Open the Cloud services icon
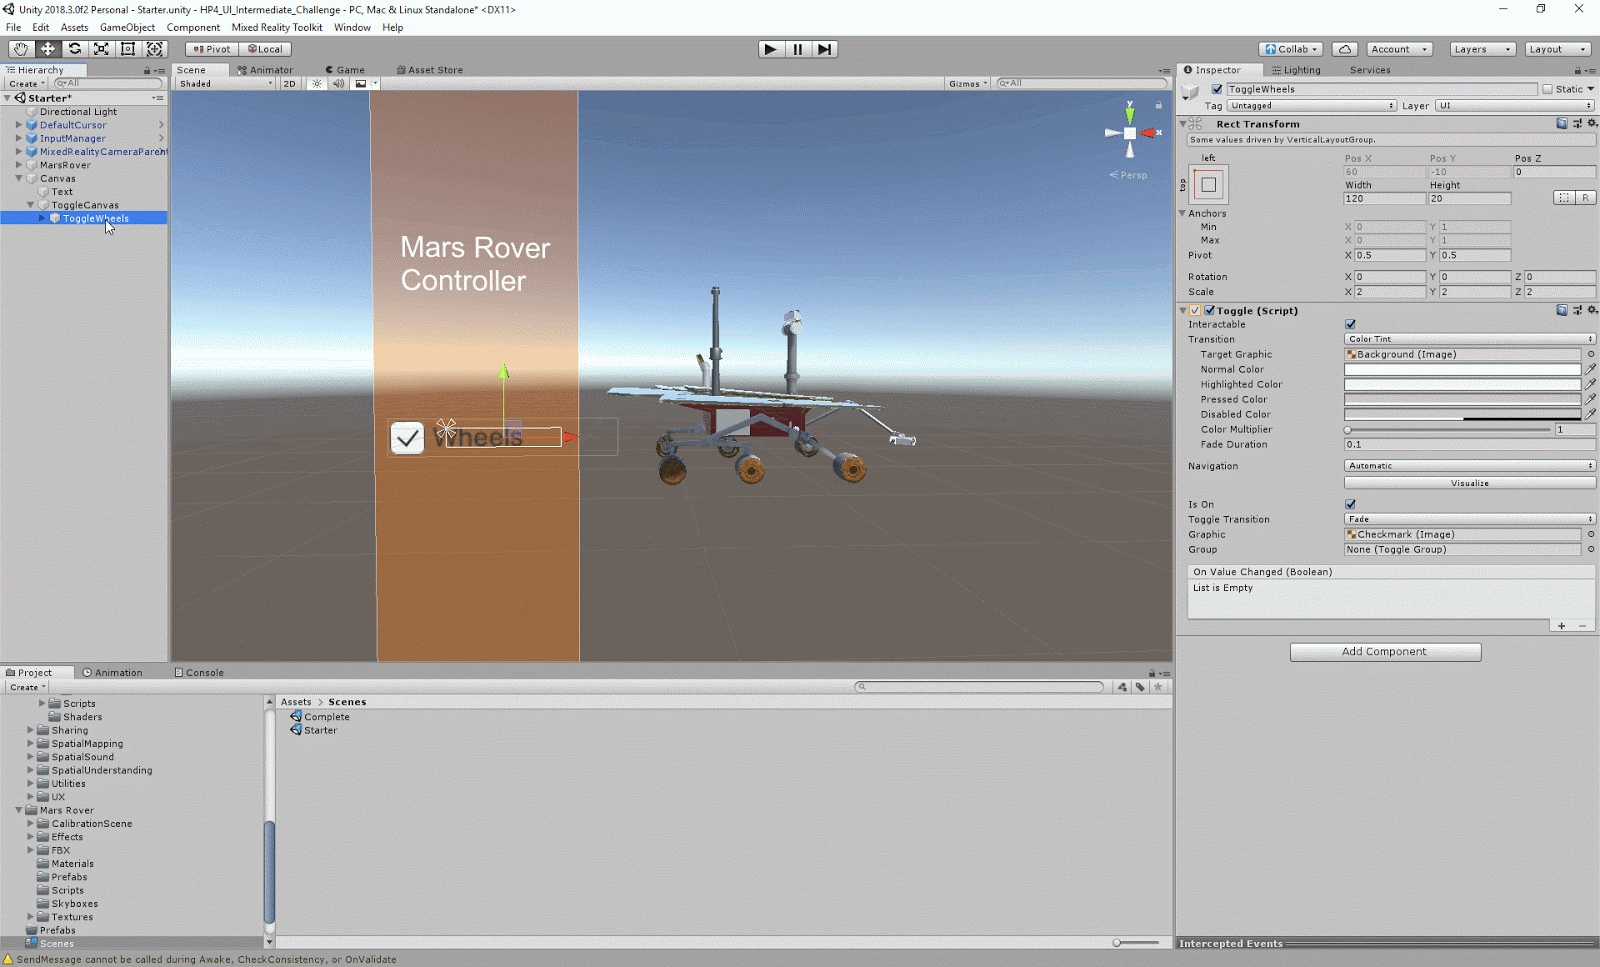The image size is (1600, 967). pyautogui.click(x=1345, y=49)
